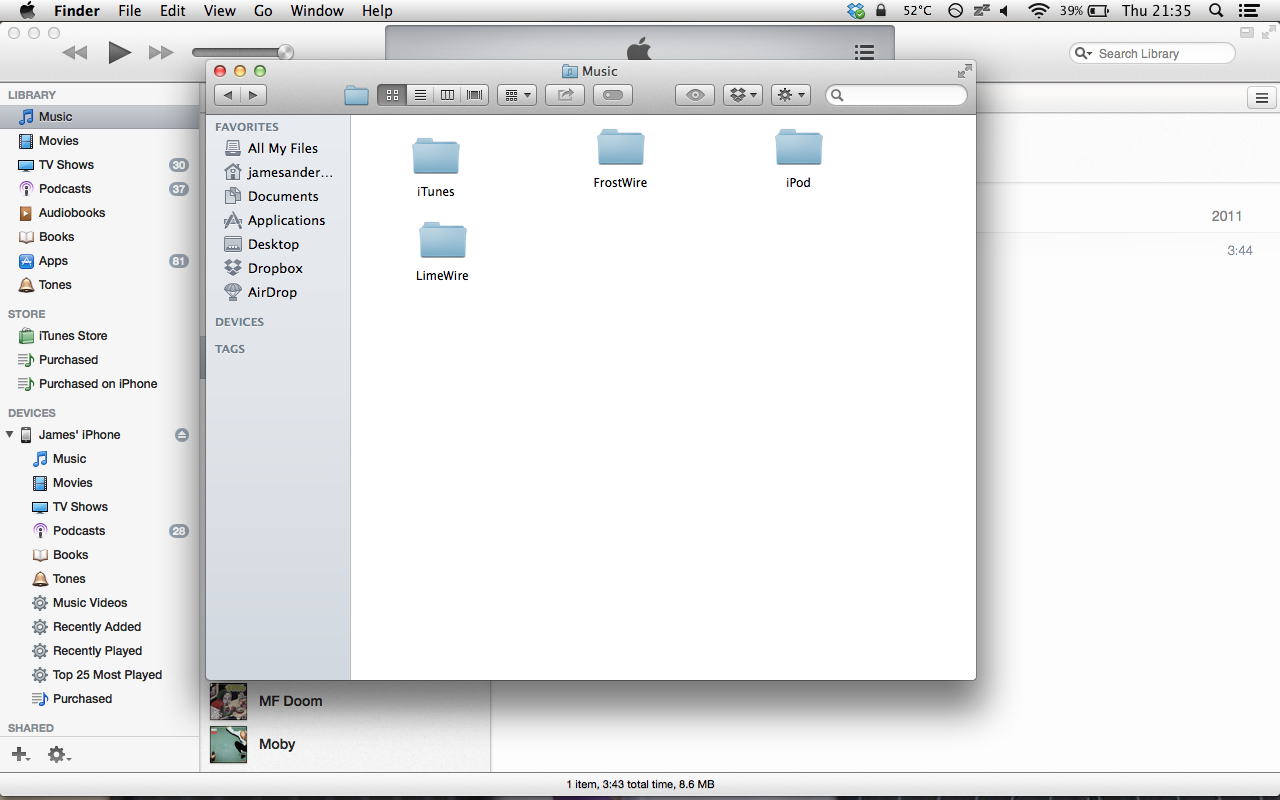Go back in Finder navigation
This screenshot has width=1280, height=800.
(228, 95)
